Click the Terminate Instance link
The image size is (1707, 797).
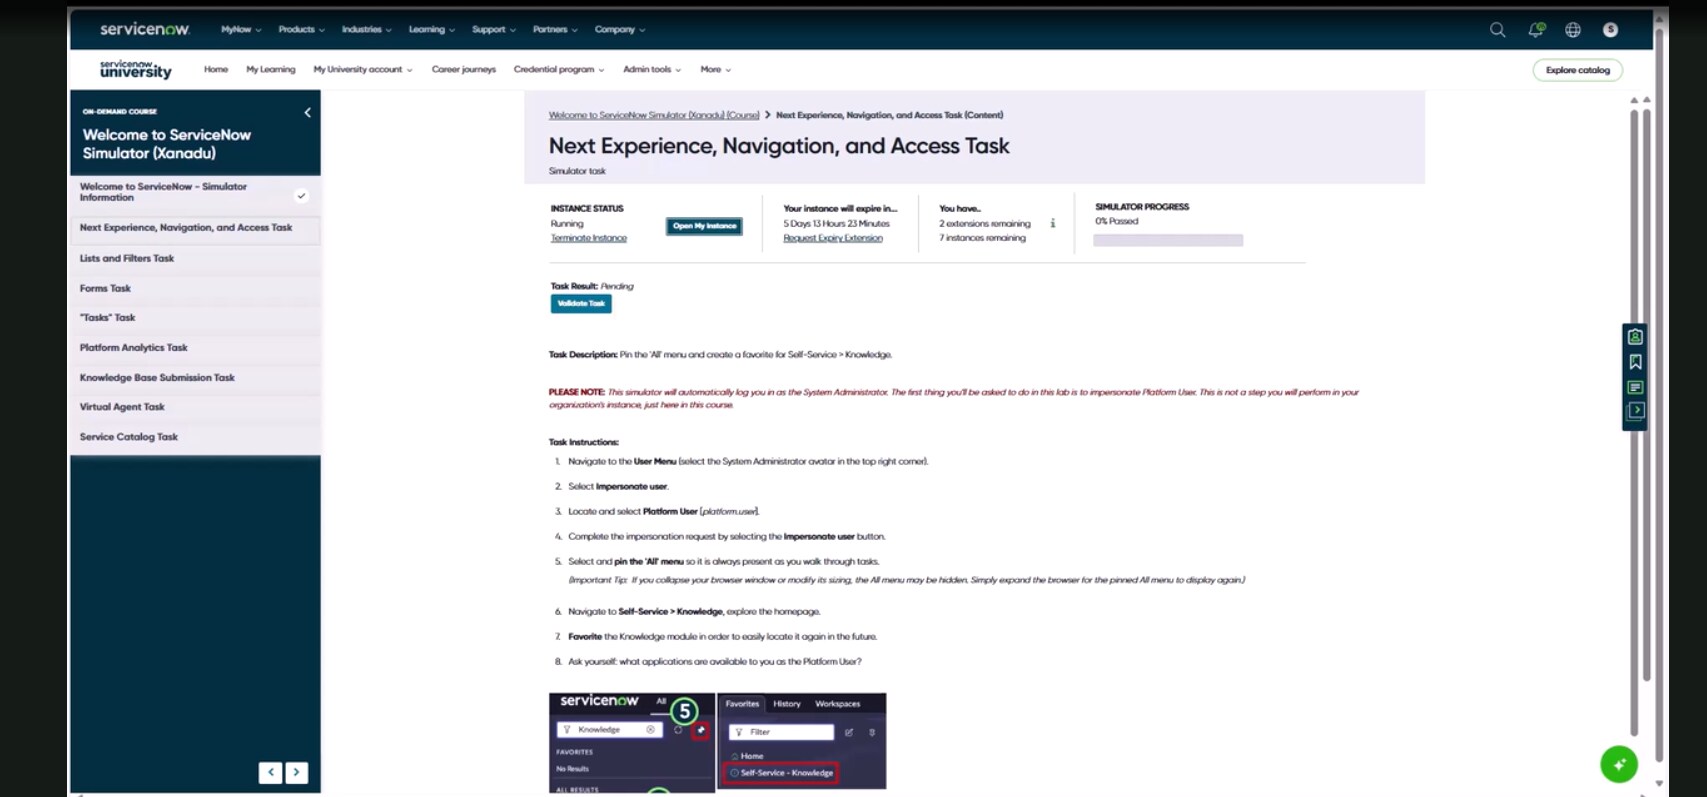(589, 238)
